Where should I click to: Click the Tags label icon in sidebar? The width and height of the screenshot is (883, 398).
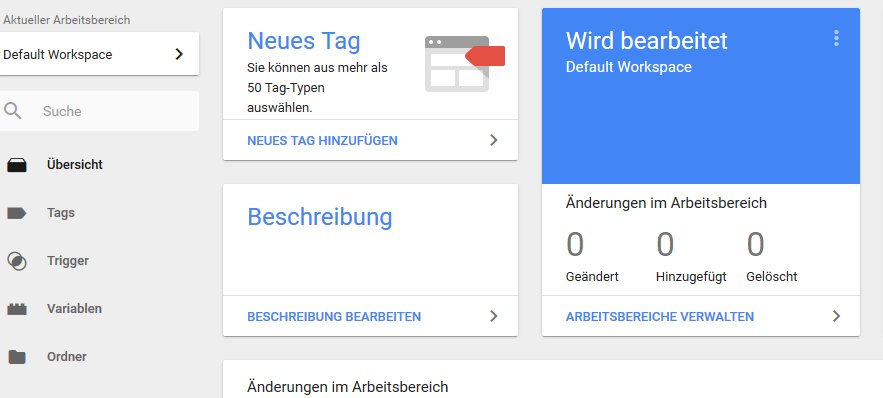(x=16, y=213)
